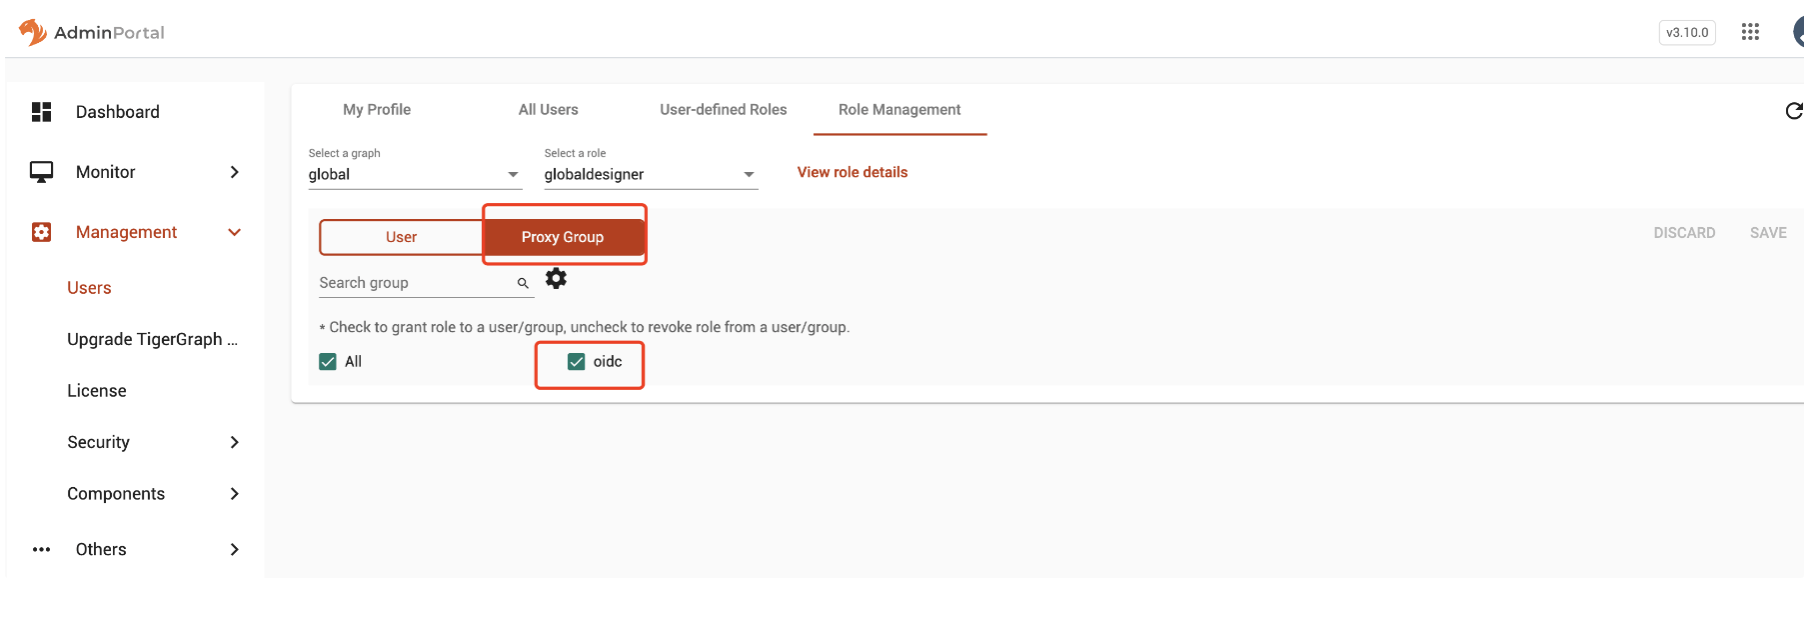Click the SAVE button
The image size is (1818, 620).
pyautogui.click(x=1767, y=233)
